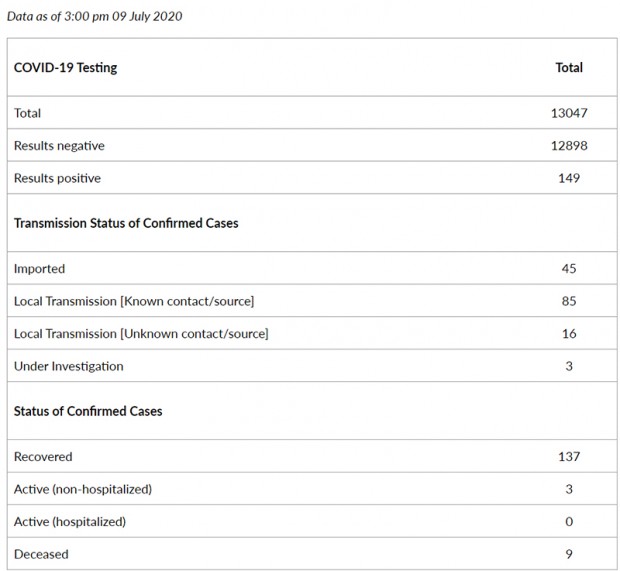Click 'Transmission Status of Confirmed Cases' heading
This screenshot has width=620, height=571.
click(x=126, y=223)
